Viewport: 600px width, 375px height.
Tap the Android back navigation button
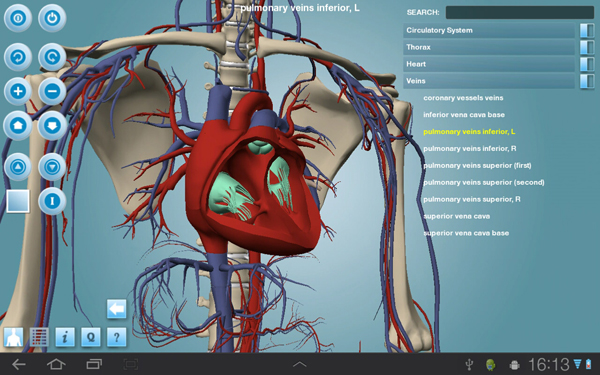[x=18, y=364]
